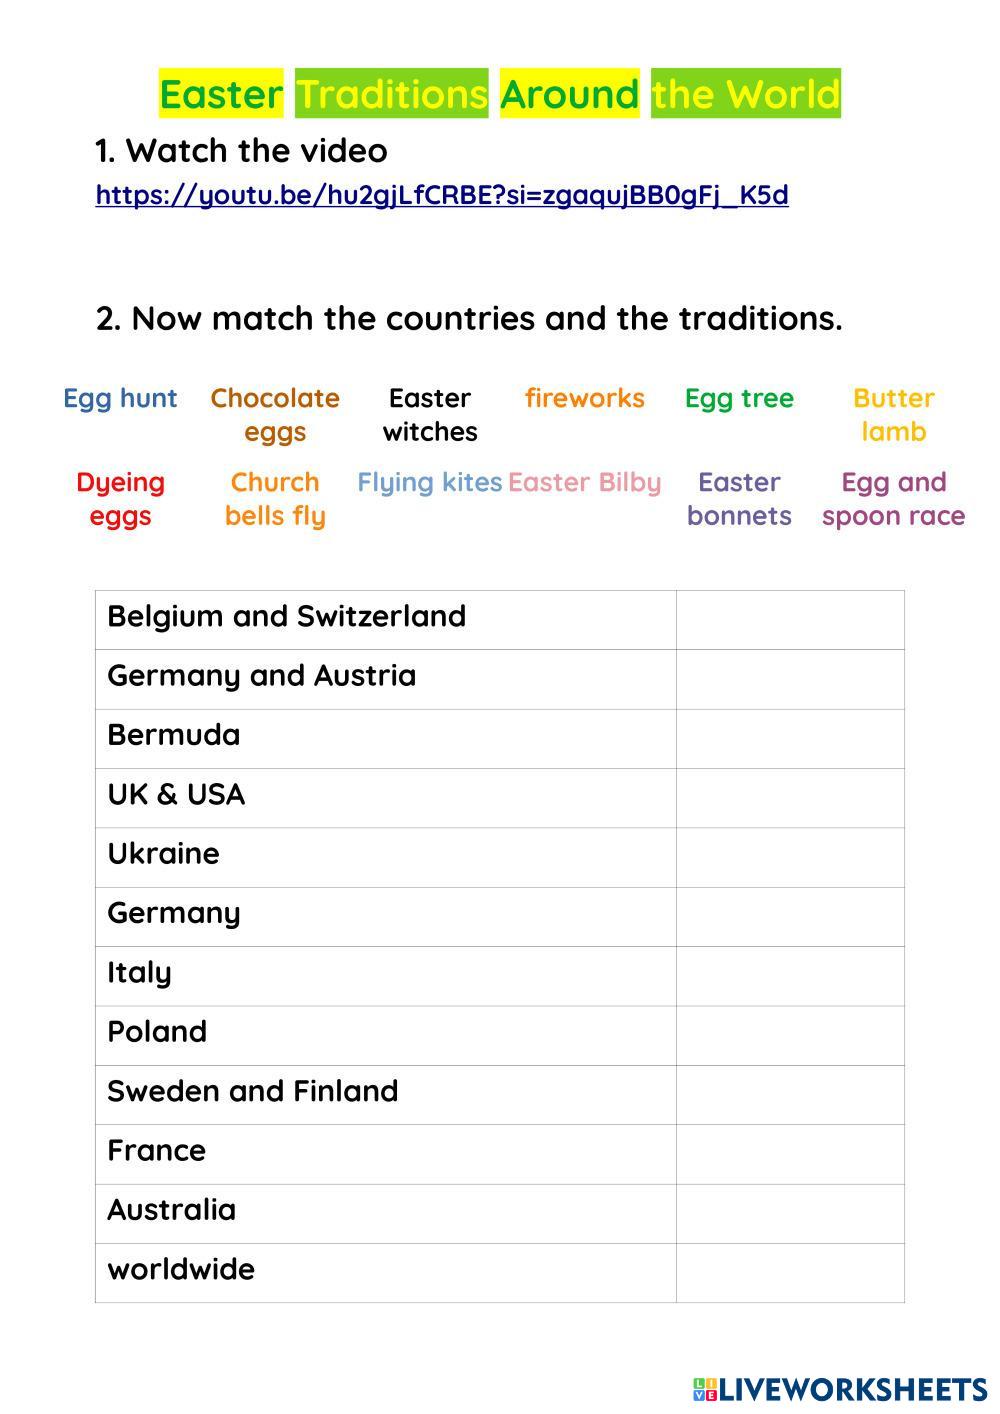Pick the yellow 'Butter lamb' label
The image size is (1000, 1414).
[893, 415]
